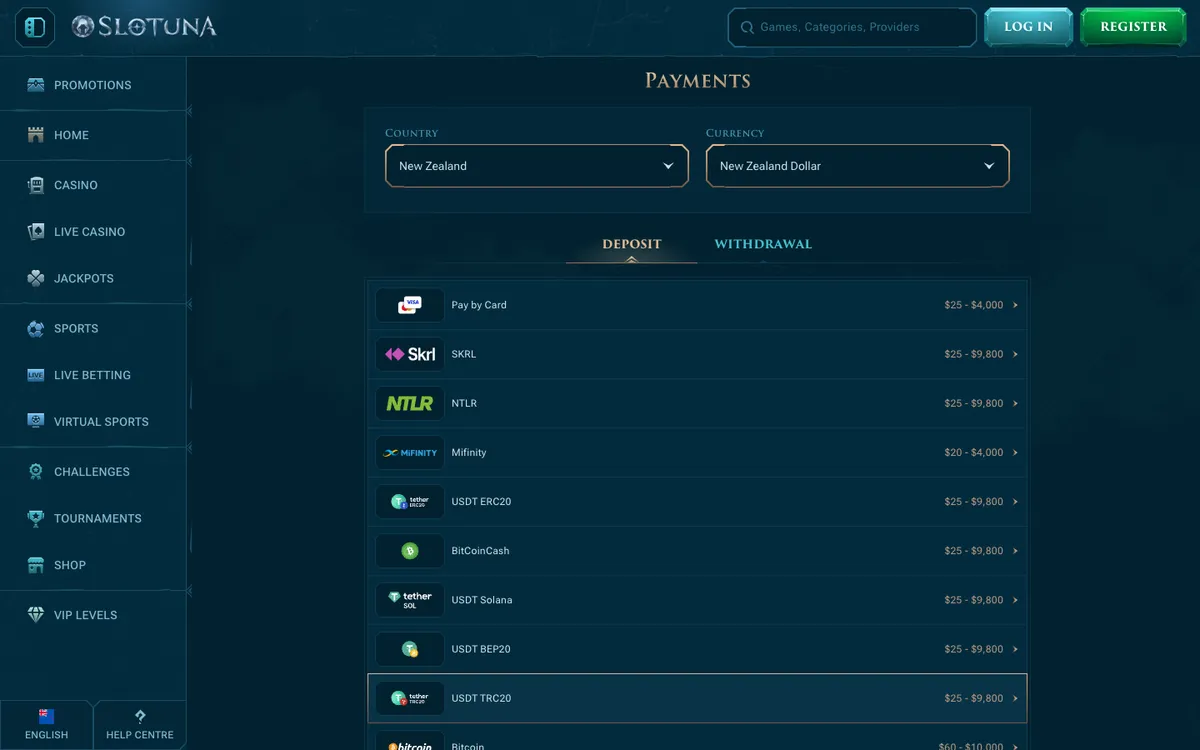
Task: Switch to the Deposit tab
Action: 632,244
